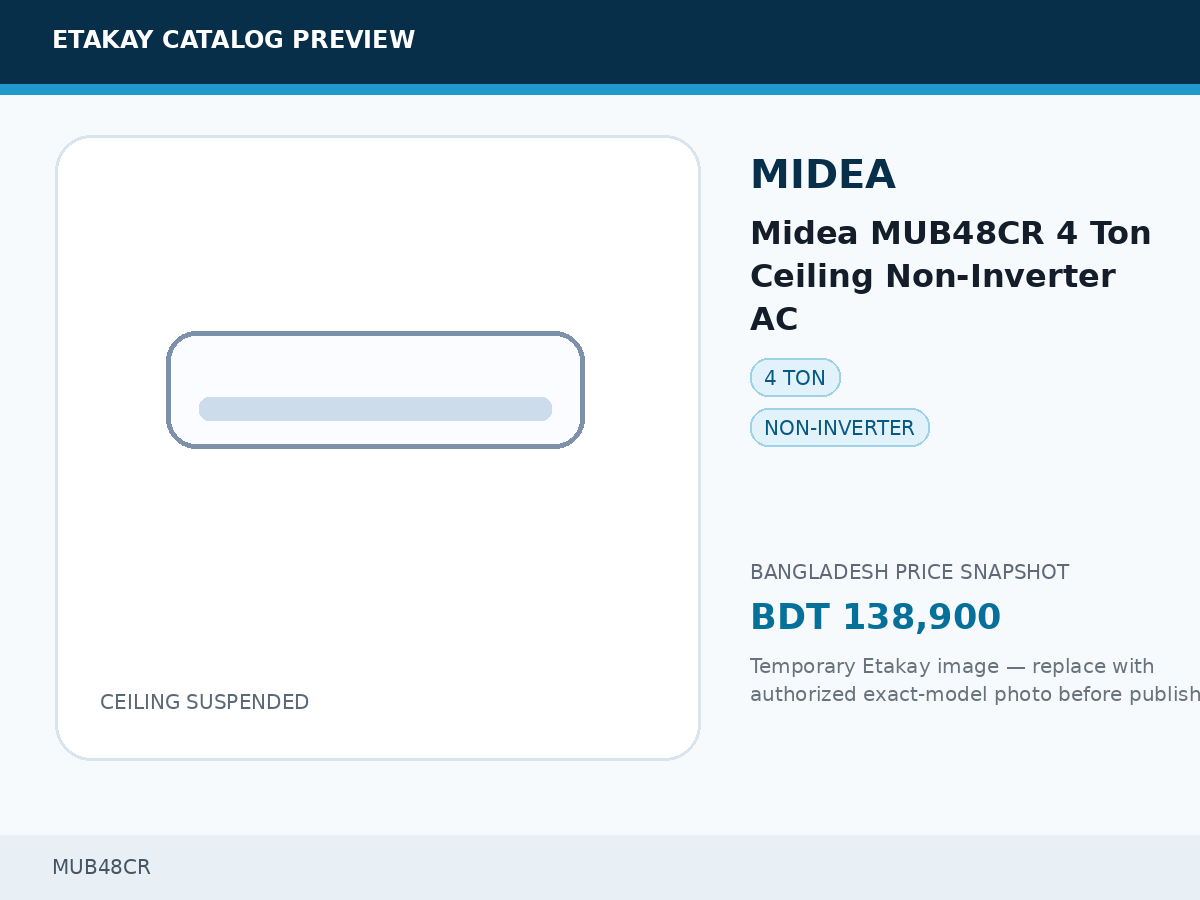Screen dimensions: 1200x900
Task: Click the ceiling AC unit illustration
Action: click(x=375, y=390)
